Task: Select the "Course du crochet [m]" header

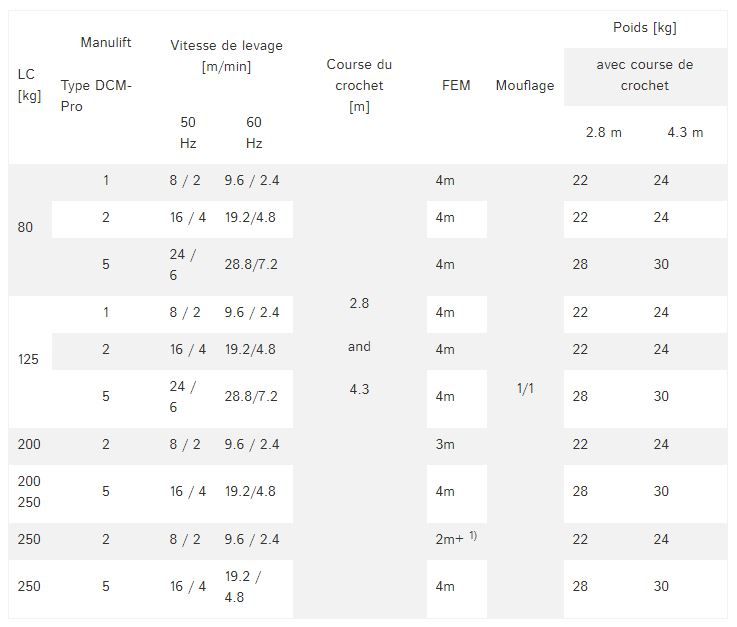Action: pos(359,86)
